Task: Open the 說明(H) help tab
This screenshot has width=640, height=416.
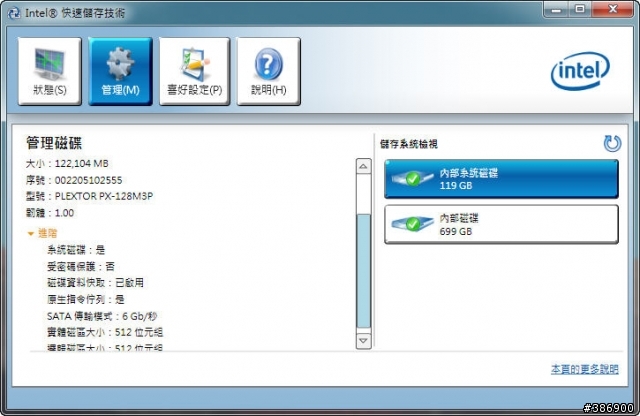Action: [269, 71]
